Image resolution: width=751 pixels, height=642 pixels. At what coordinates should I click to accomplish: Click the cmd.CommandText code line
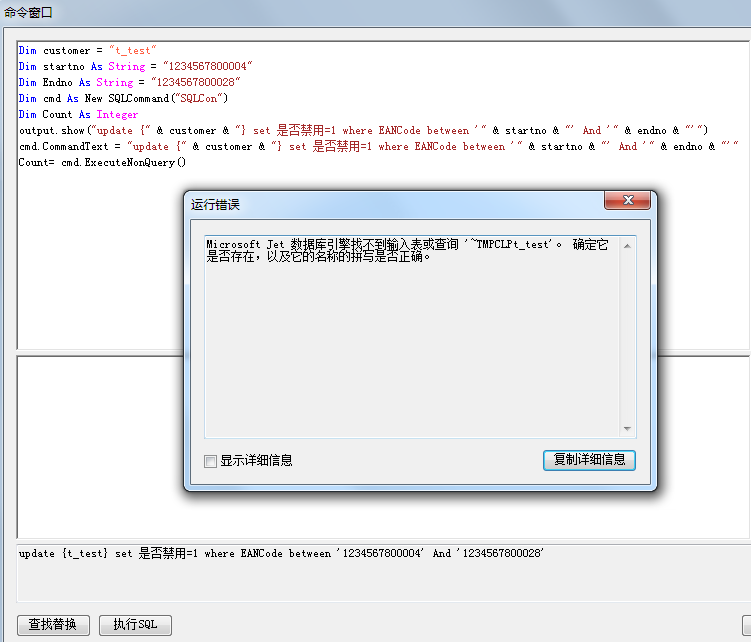tap(378, 146)
